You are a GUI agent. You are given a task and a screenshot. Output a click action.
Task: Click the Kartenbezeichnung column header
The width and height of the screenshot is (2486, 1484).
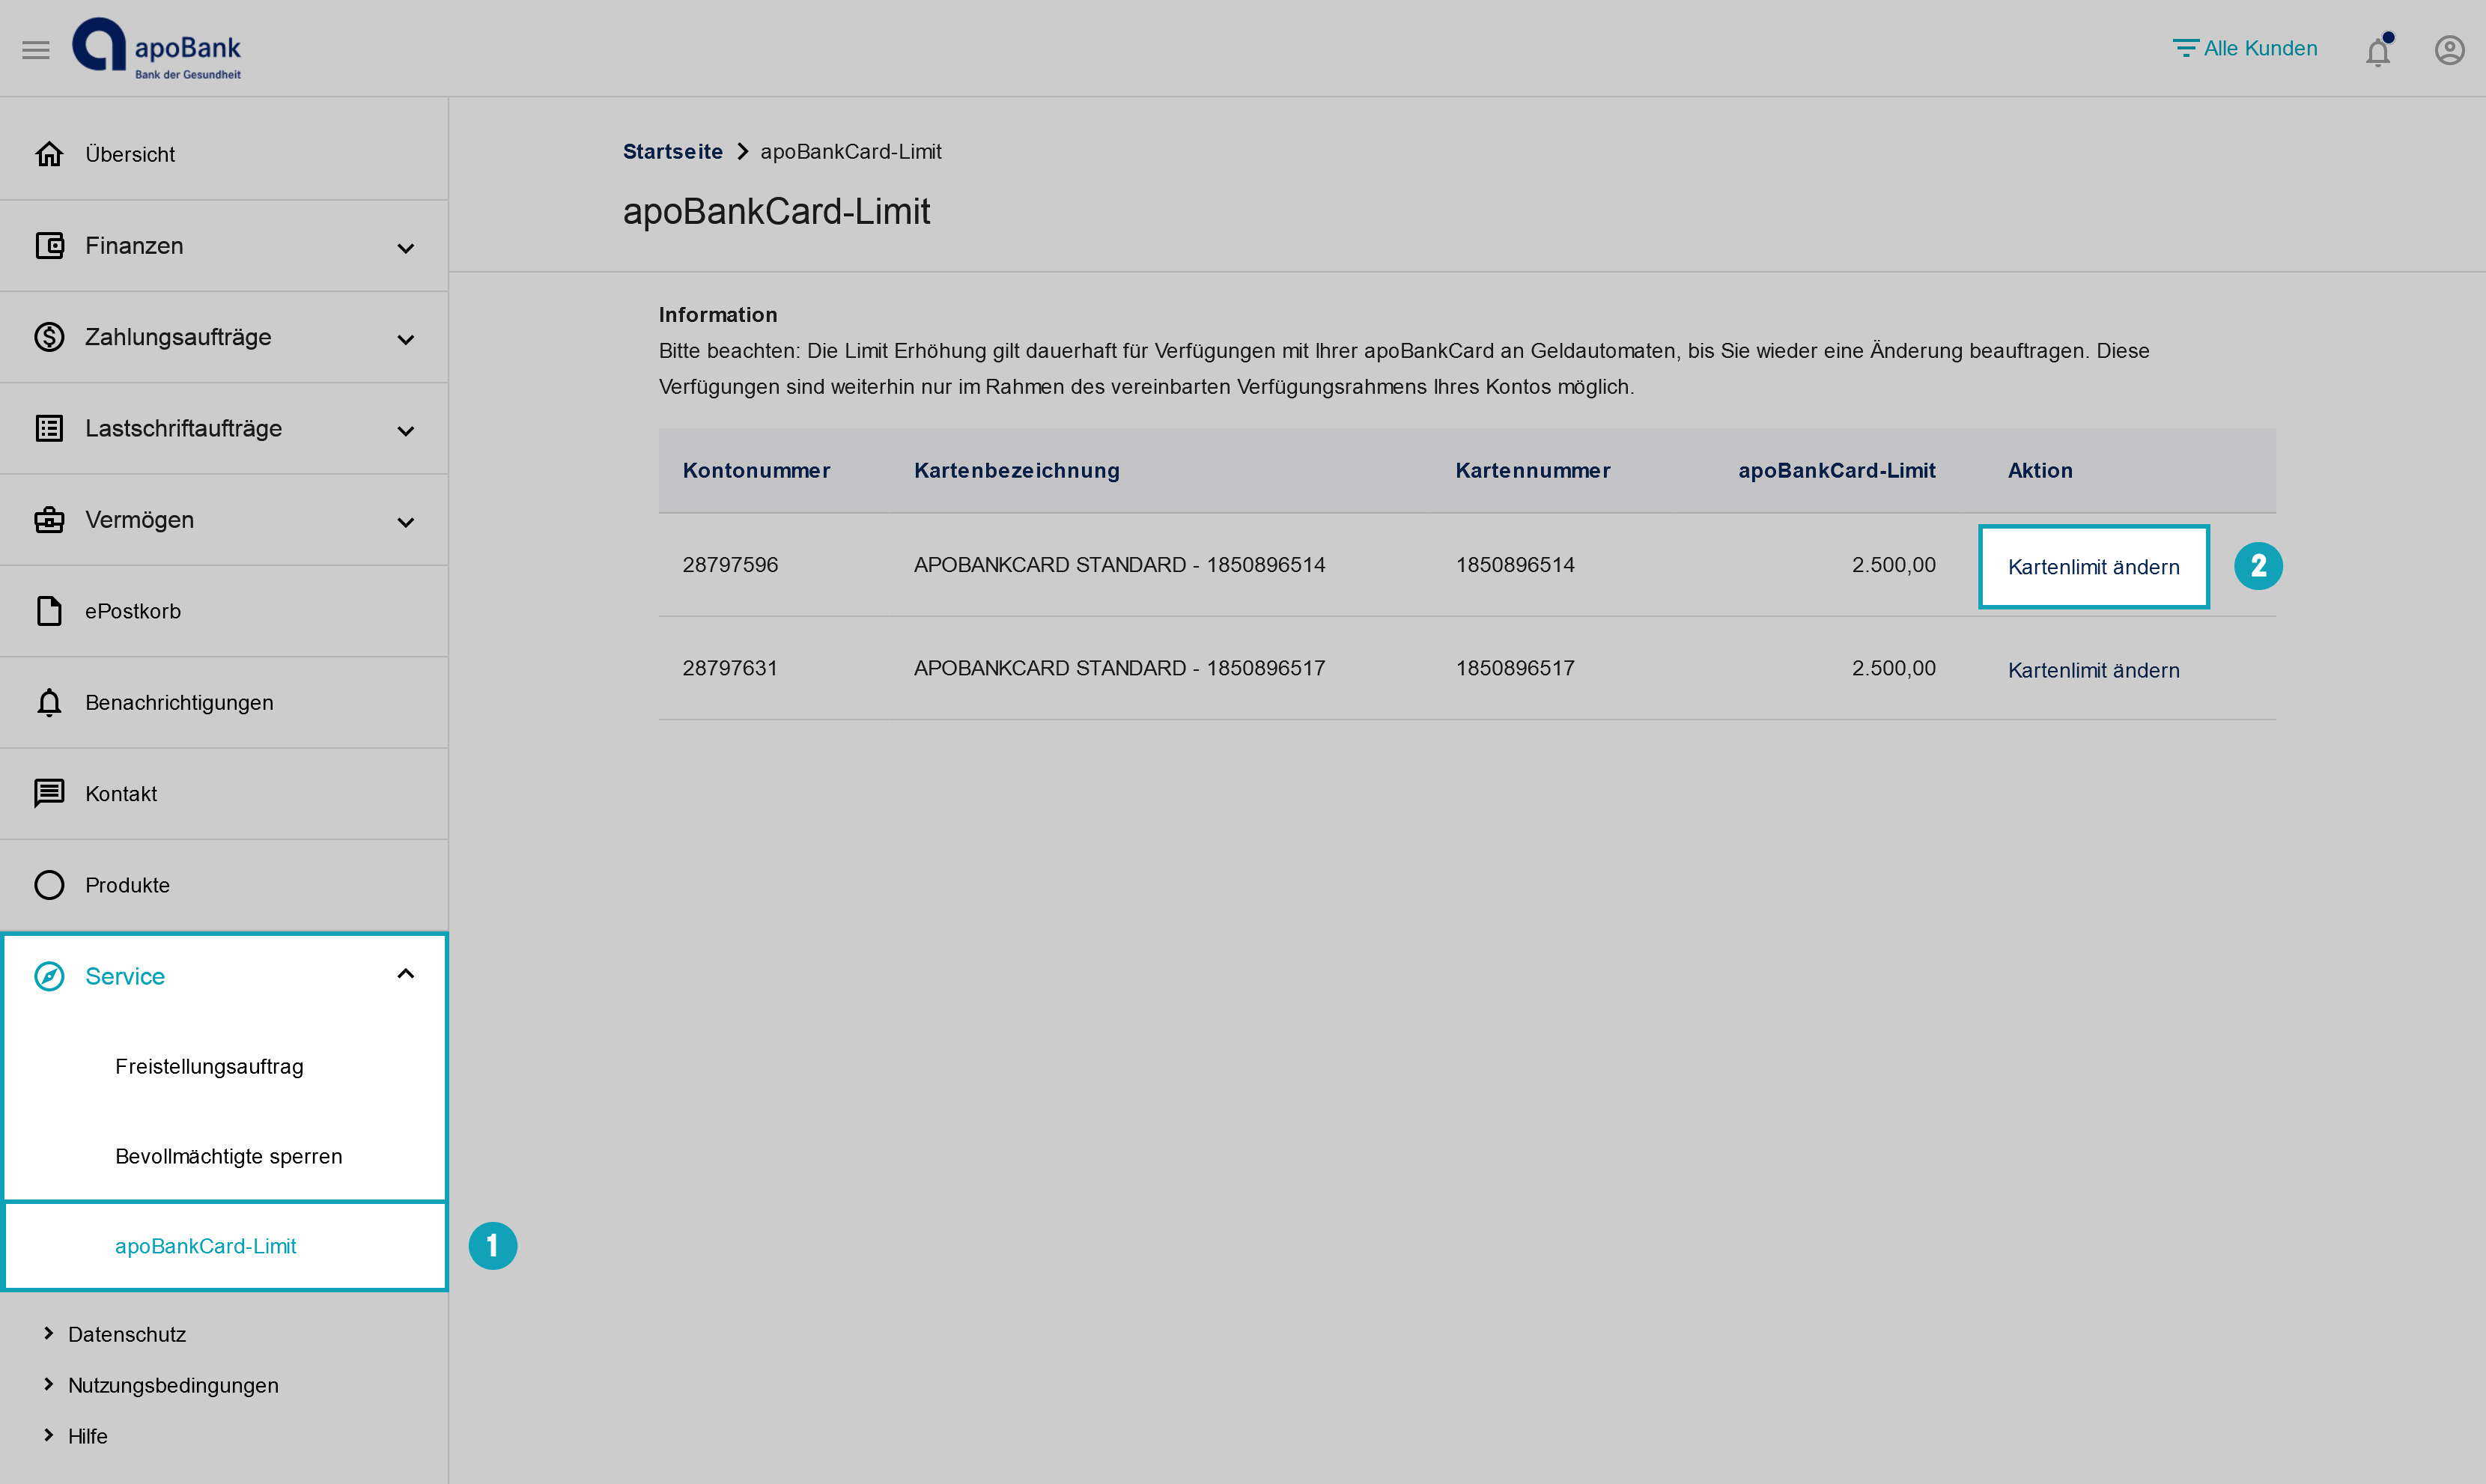[1017, 471]
